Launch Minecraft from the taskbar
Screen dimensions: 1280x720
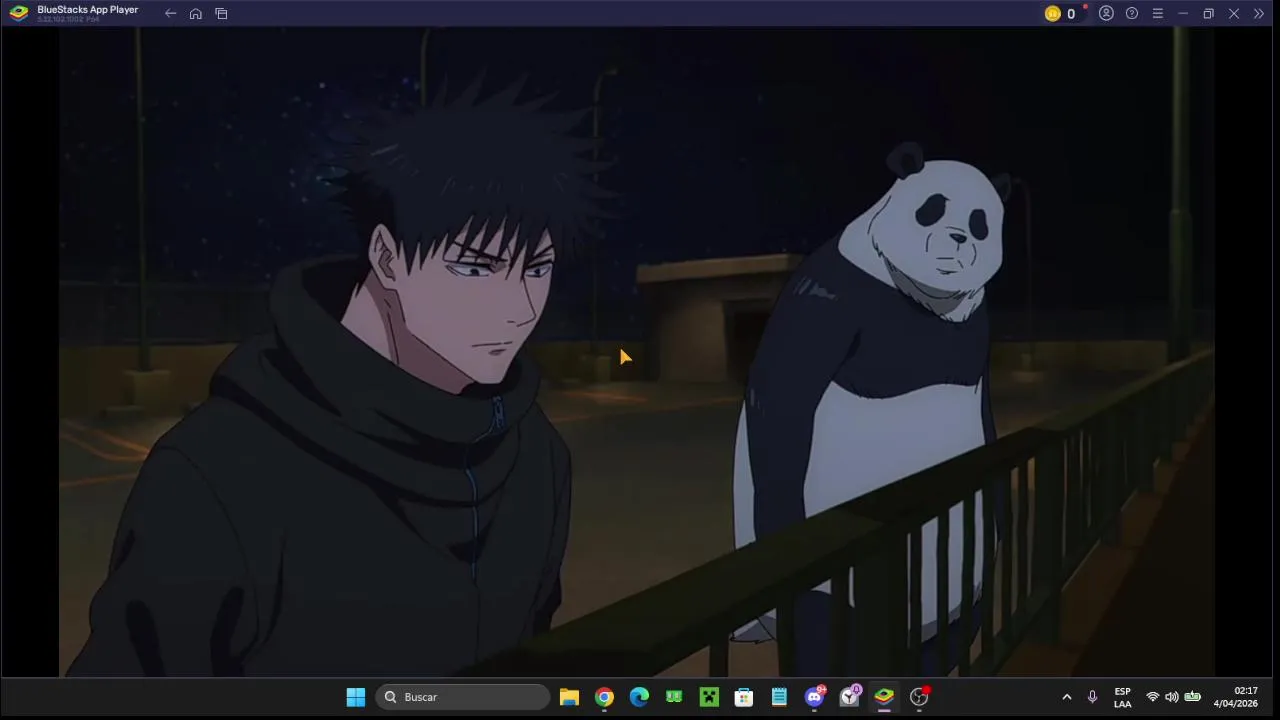[709, 697]
